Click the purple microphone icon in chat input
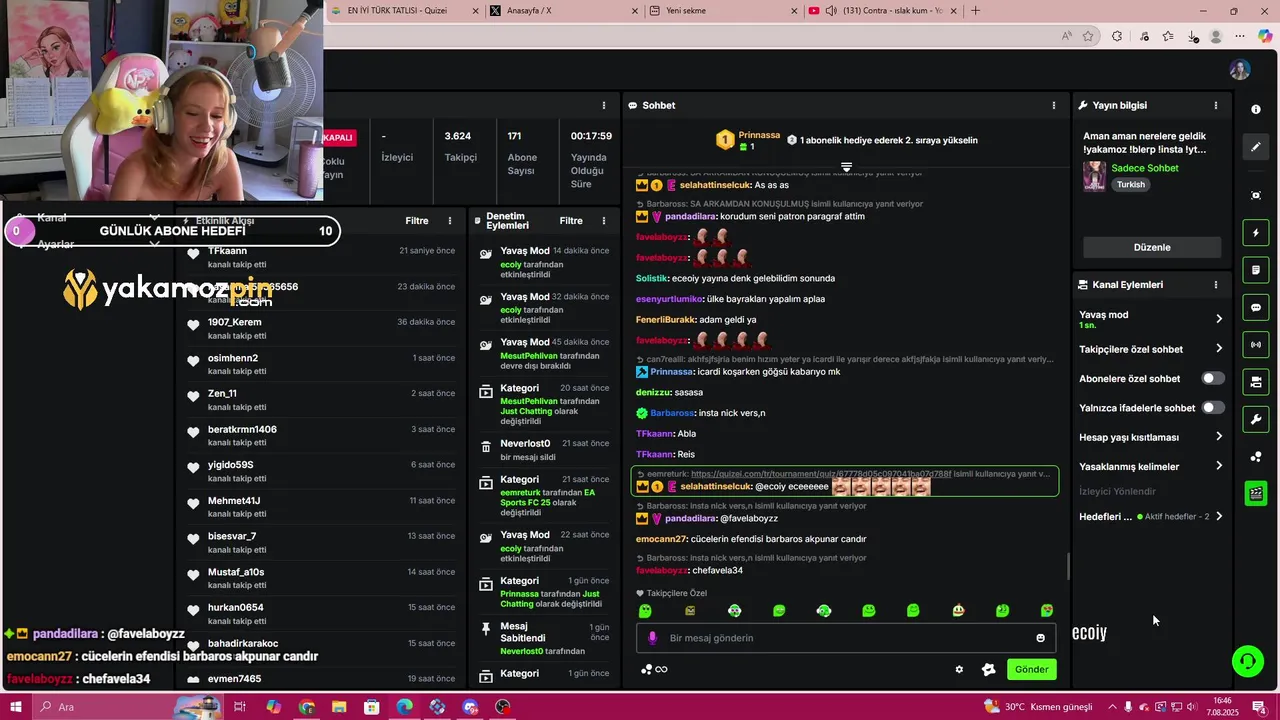 pos(652,638)
